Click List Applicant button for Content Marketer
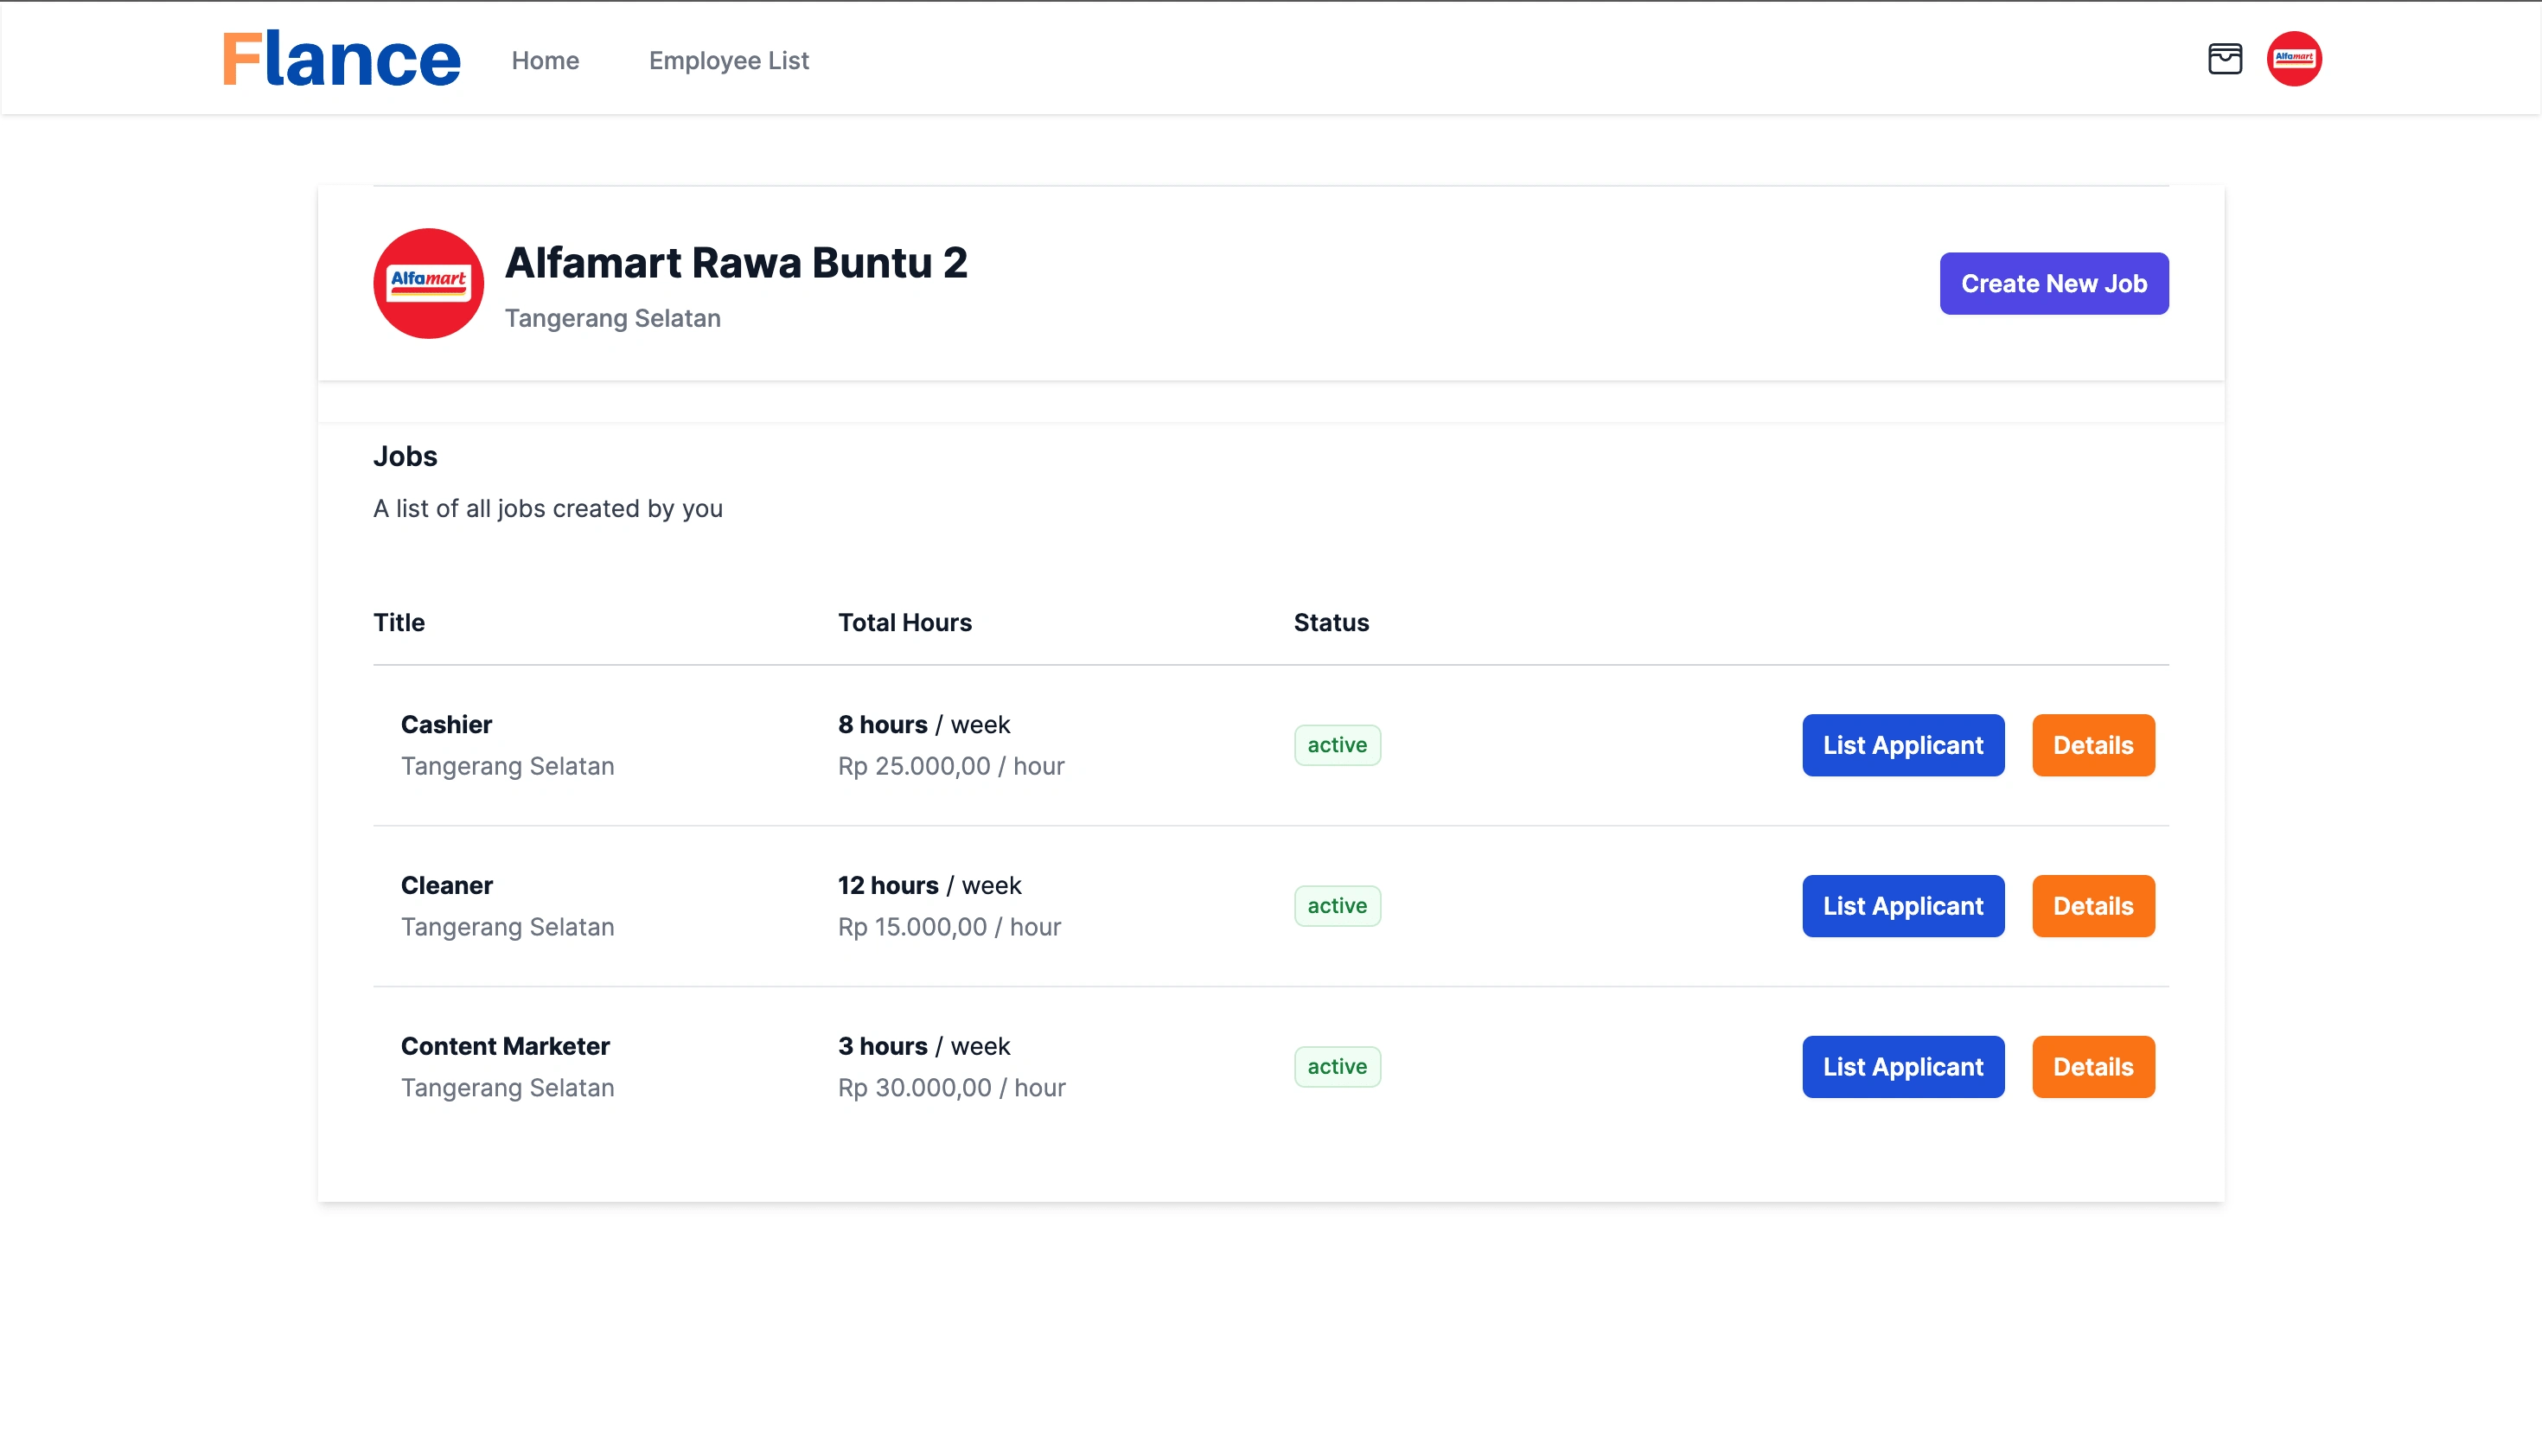 pyautogui.click(x=1903, y=1067)
